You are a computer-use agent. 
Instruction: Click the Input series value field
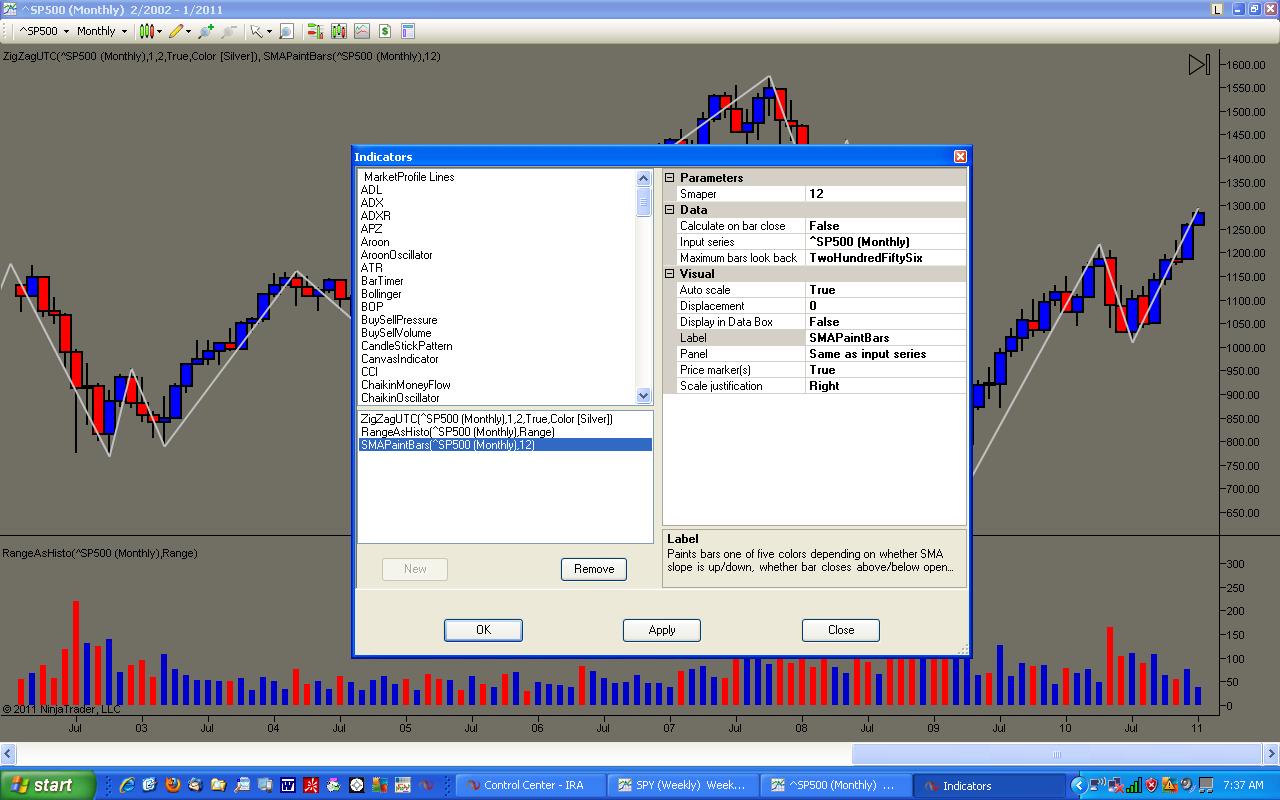pos(885,242)
